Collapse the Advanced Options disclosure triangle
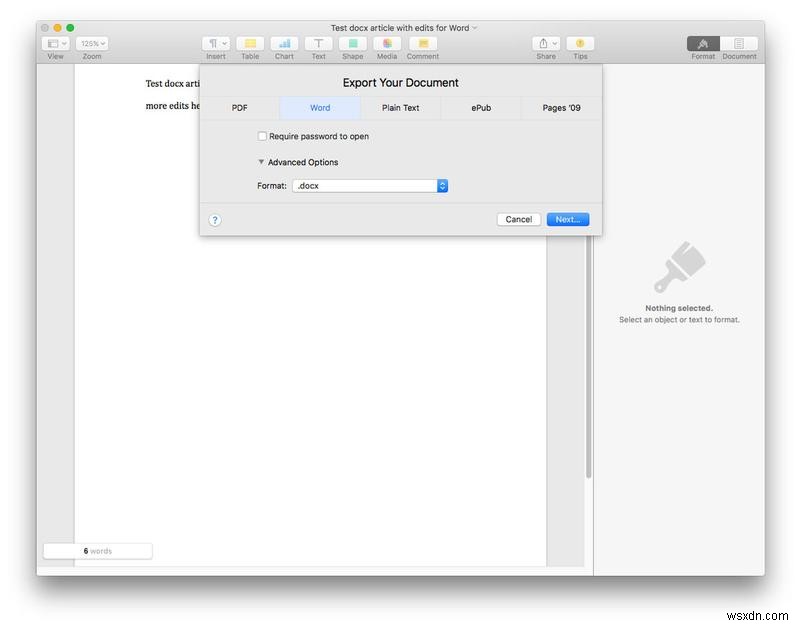 261,161
